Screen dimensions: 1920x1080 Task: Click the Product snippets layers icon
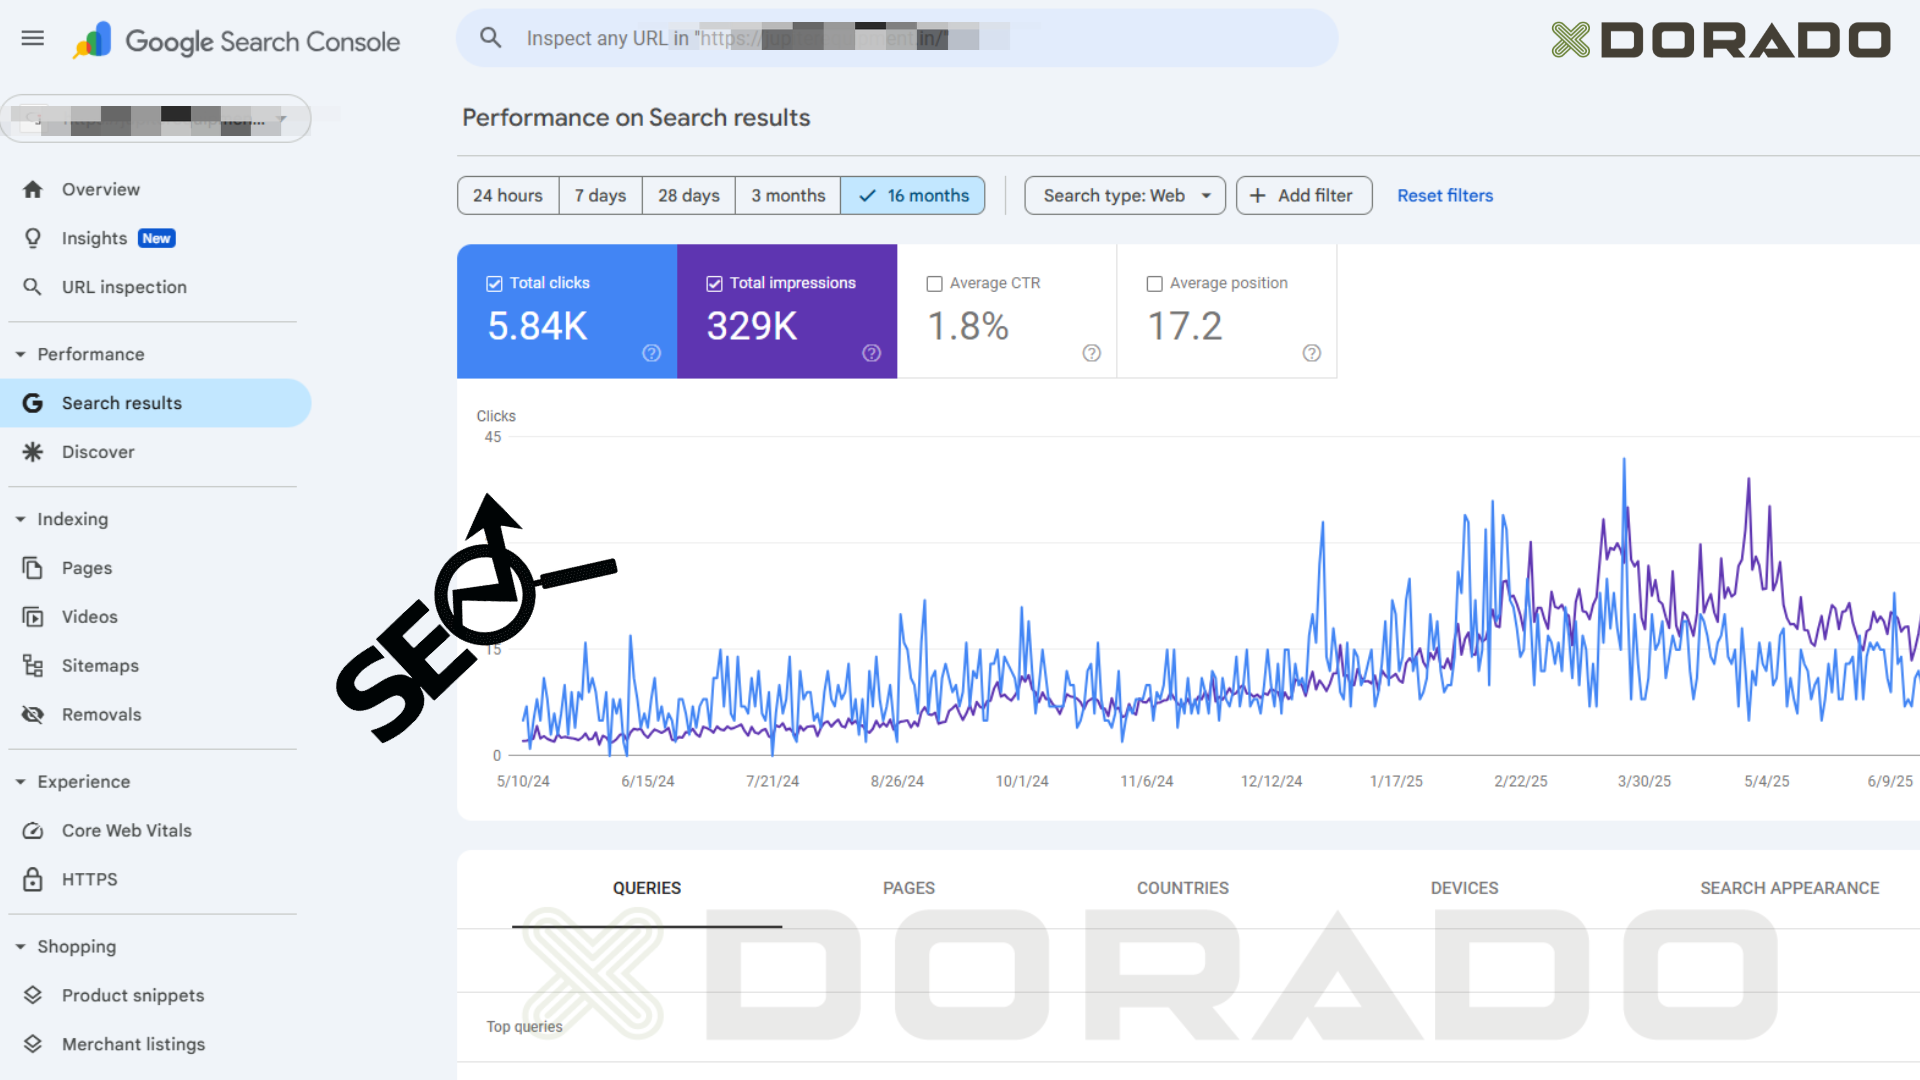tap(33, 995)
